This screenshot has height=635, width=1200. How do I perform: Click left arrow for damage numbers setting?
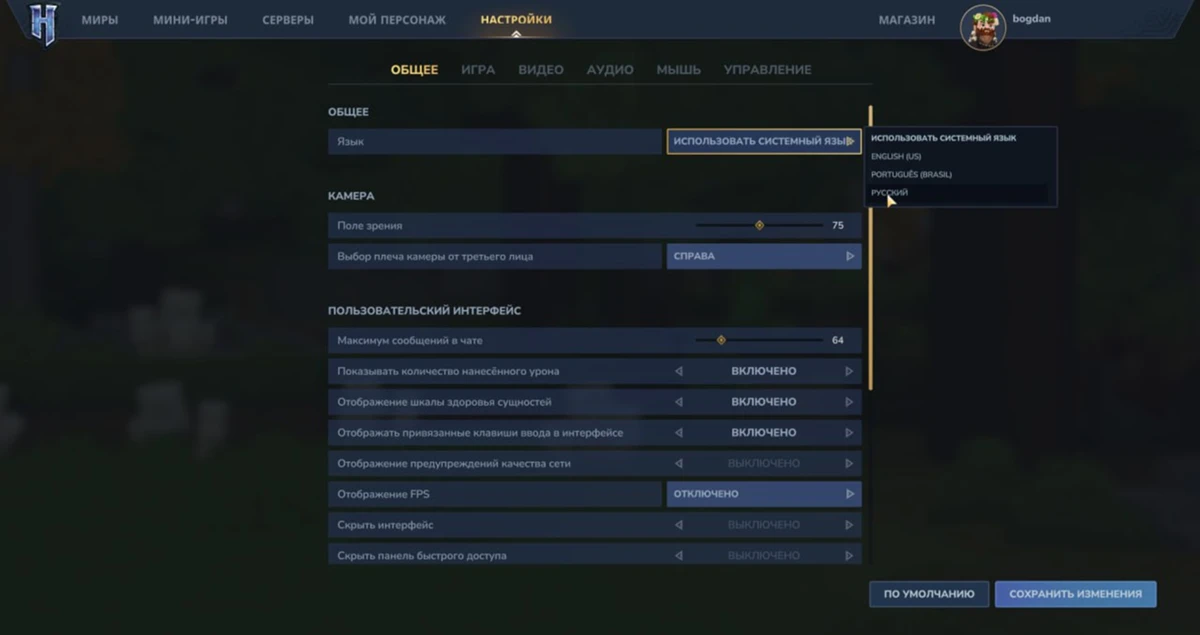[x=679, y=371]
